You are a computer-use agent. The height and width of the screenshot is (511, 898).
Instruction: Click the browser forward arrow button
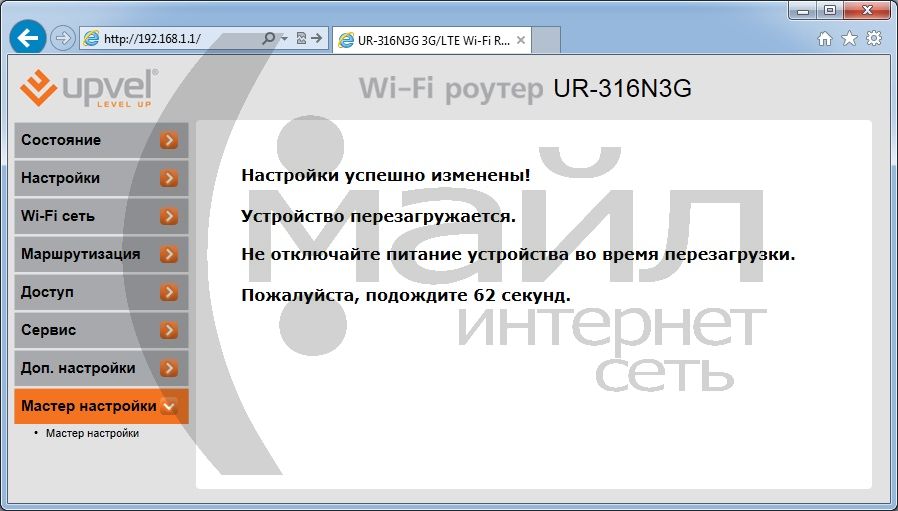coord(62,39)
